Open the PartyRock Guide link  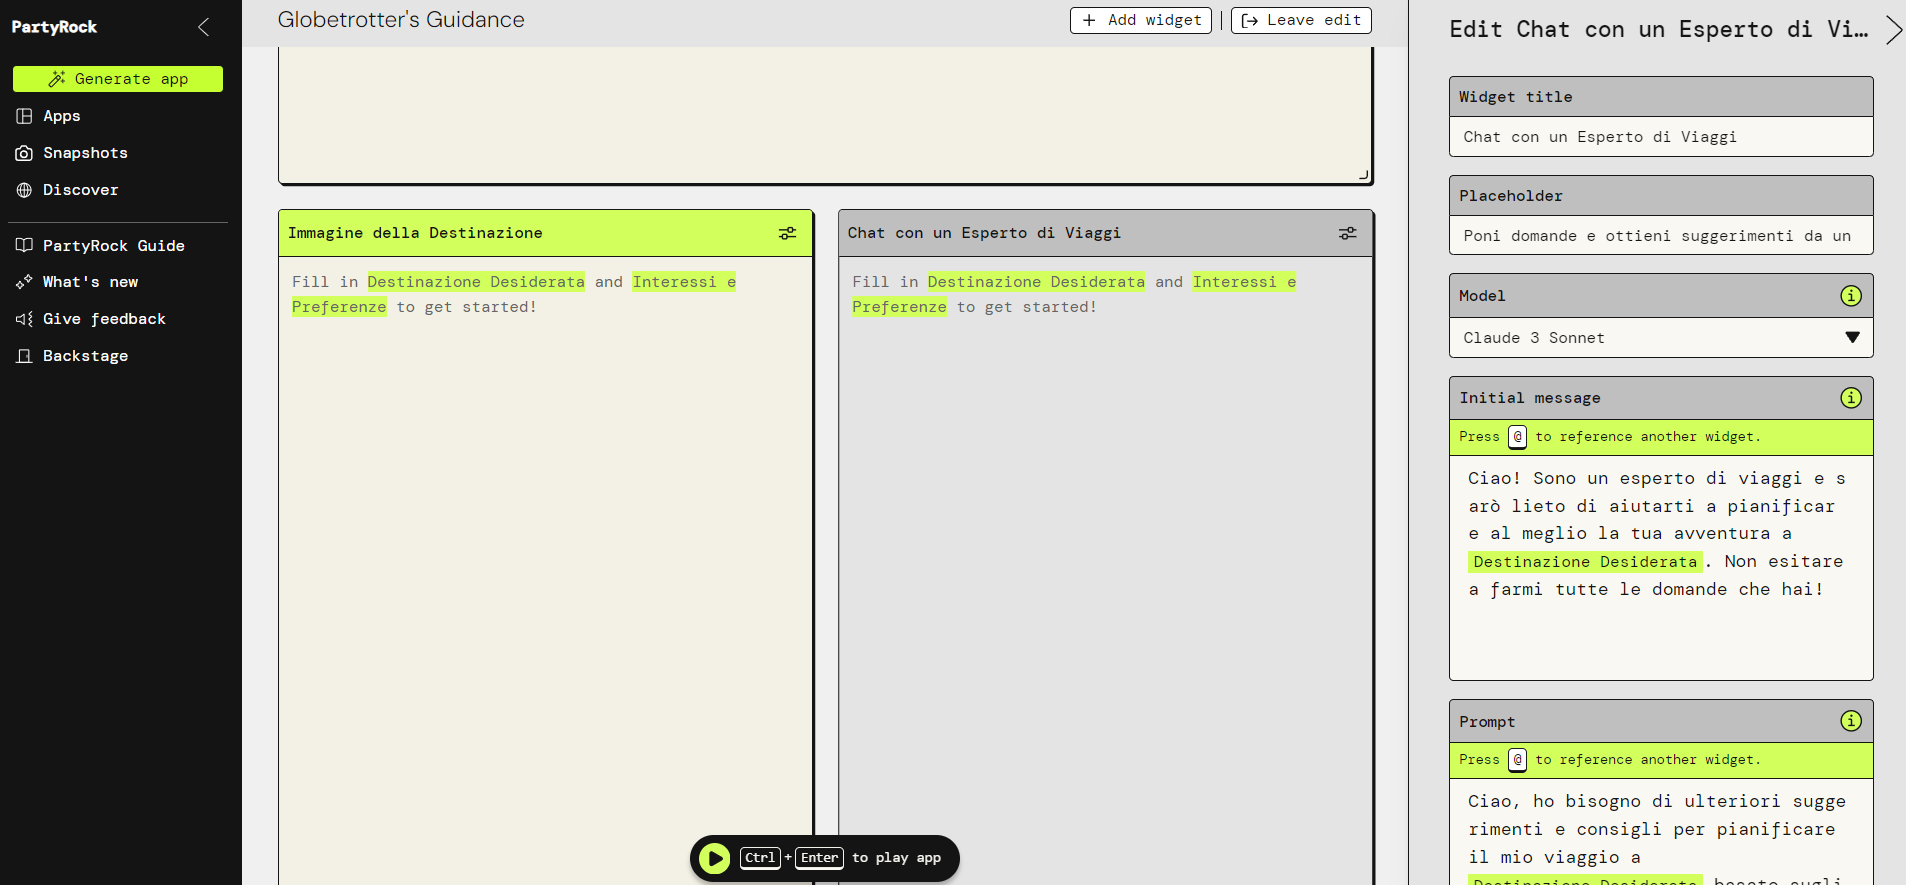click(x=113, y=246)
